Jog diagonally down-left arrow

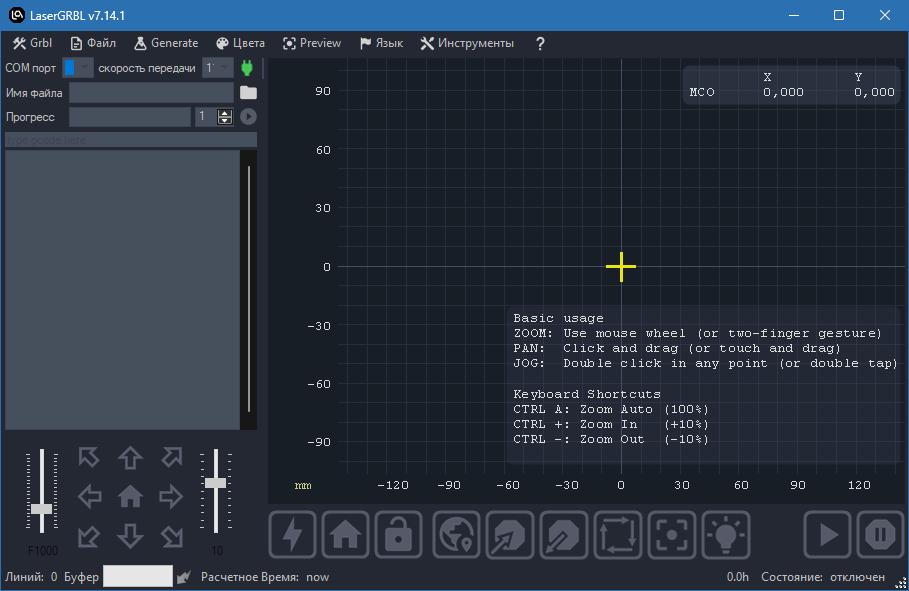click(x=89, y=536)
